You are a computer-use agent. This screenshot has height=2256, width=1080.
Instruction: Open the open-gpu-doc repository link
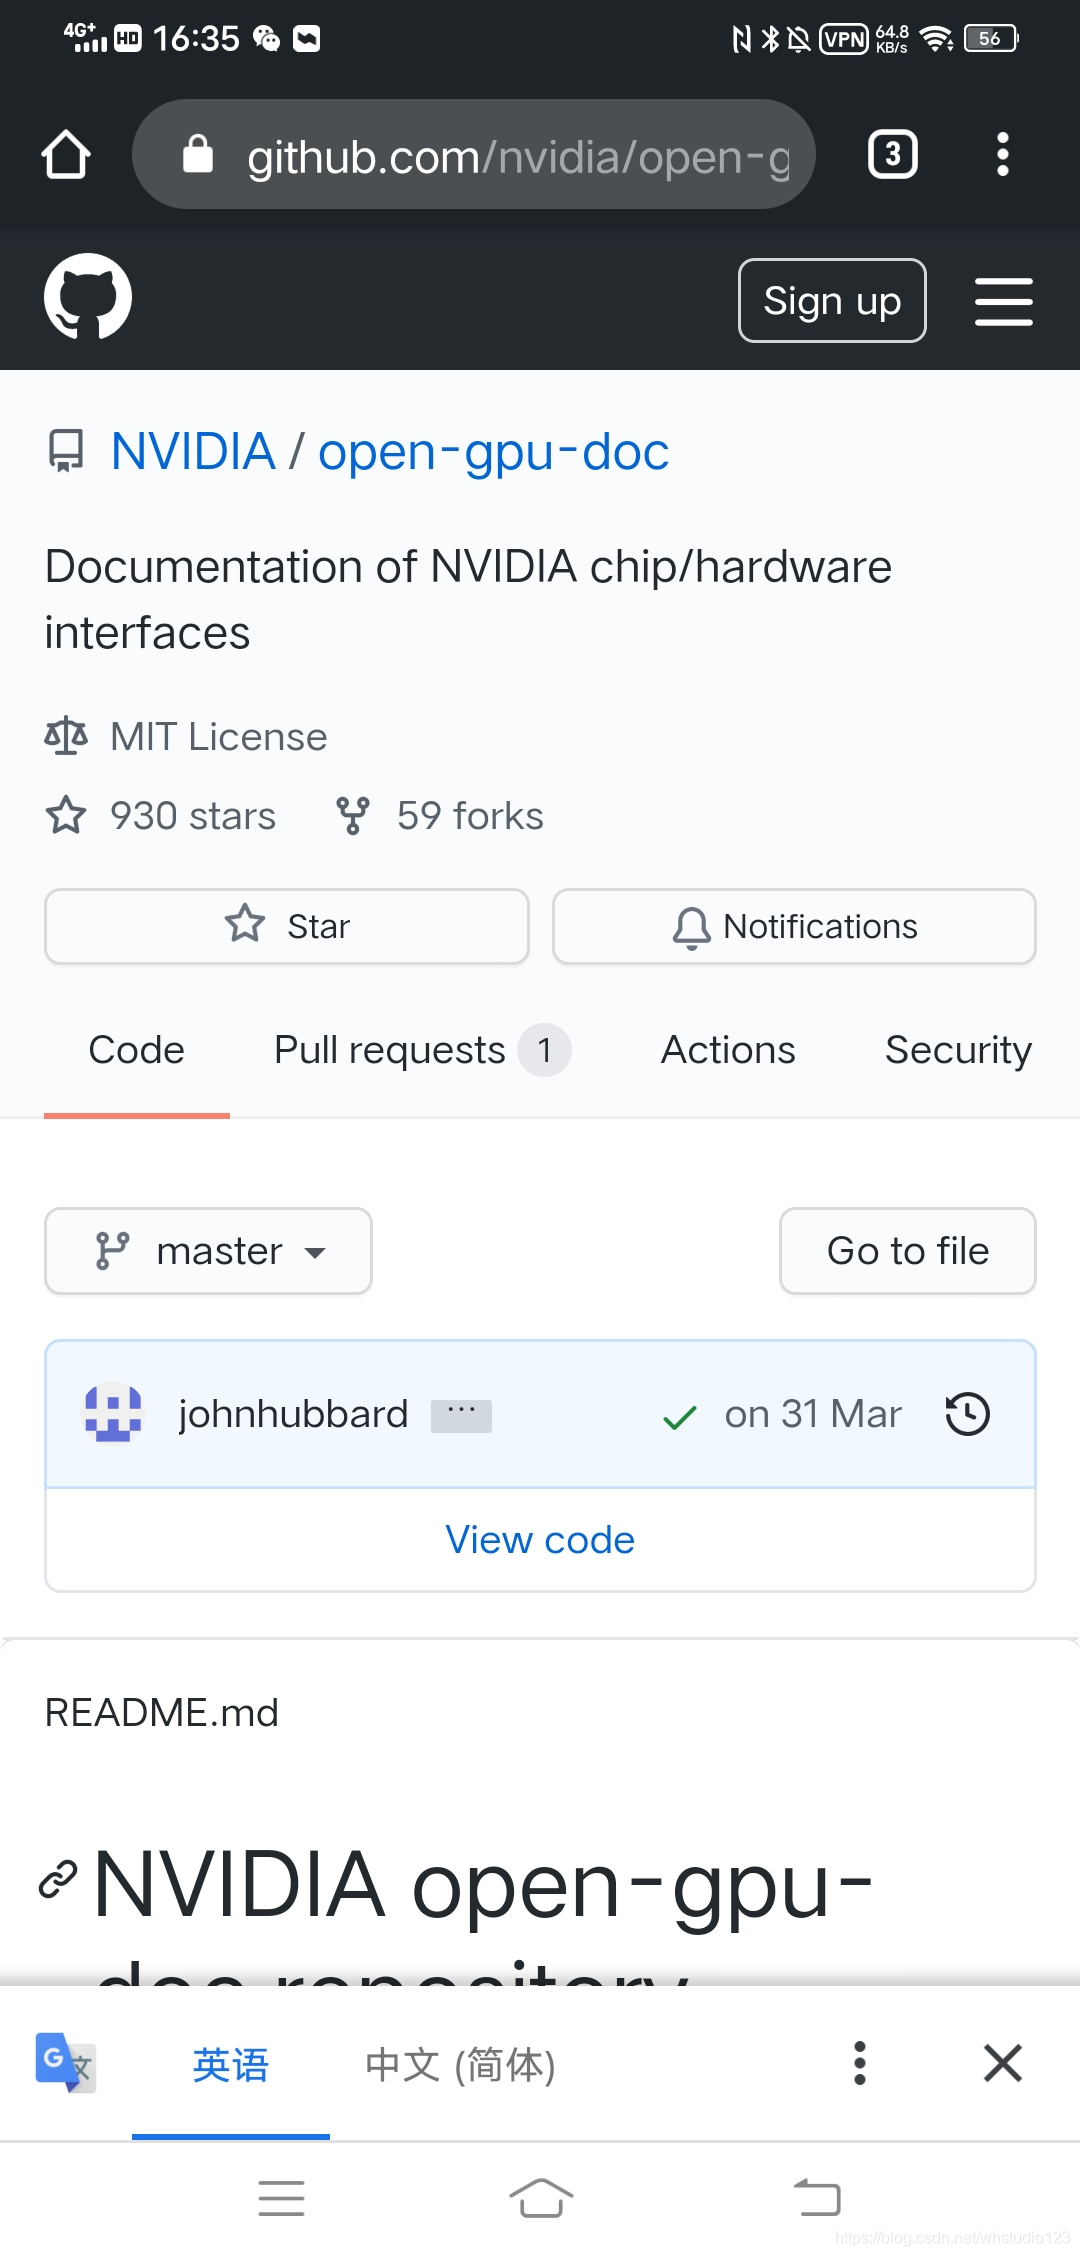click(x=494, y=453)
